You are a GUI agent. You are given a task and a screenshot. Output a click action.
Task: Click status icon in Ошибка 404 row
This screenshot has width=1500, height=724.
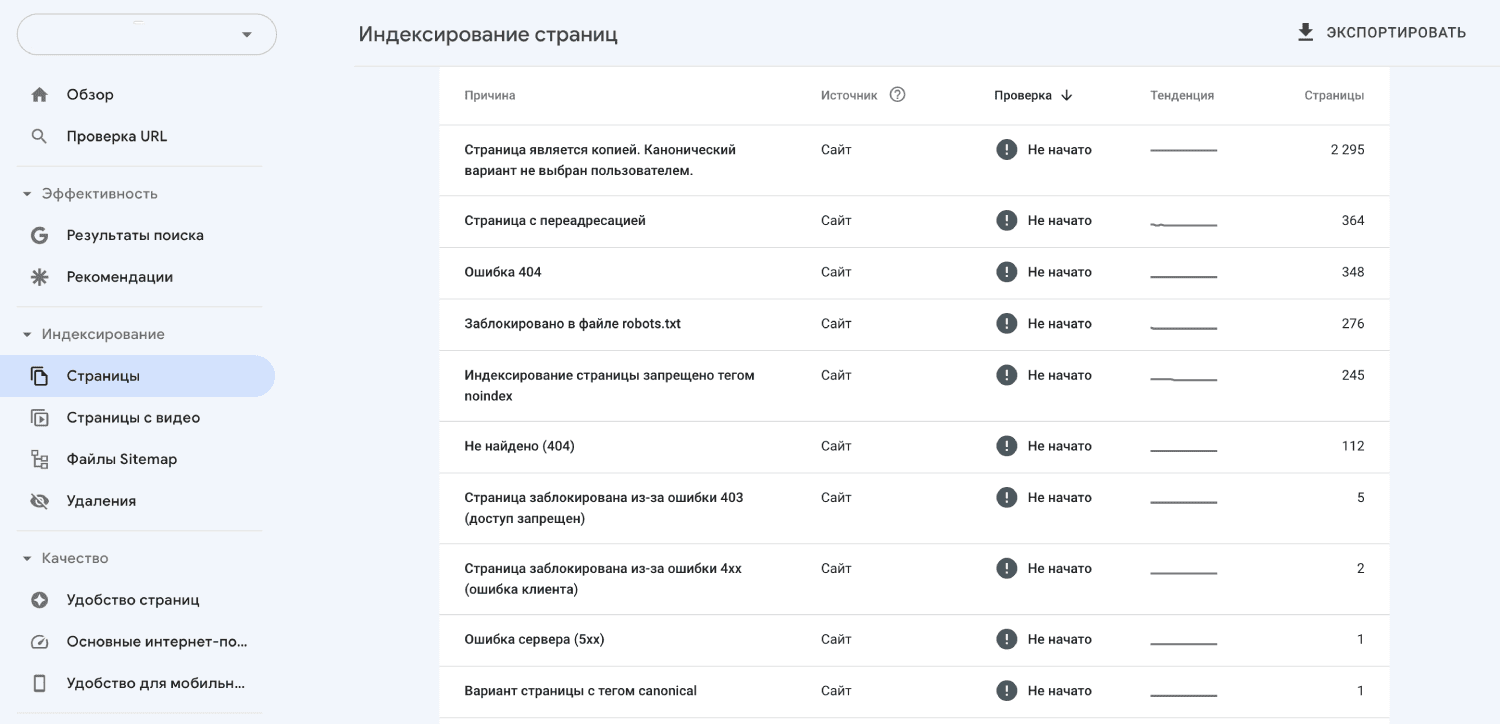(x=1007, y=272)
